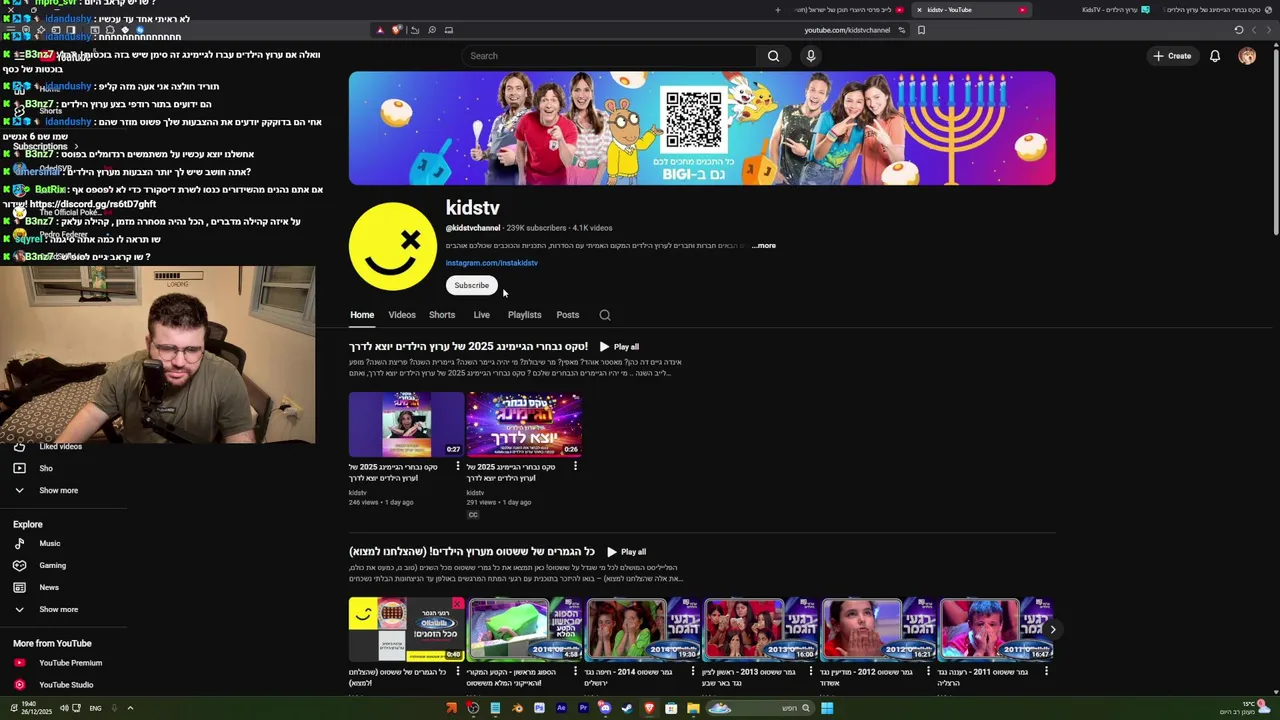Screen dimensions: 1280x720
Task: Expand channel description with ...more
Action: (x=764, y=246)
